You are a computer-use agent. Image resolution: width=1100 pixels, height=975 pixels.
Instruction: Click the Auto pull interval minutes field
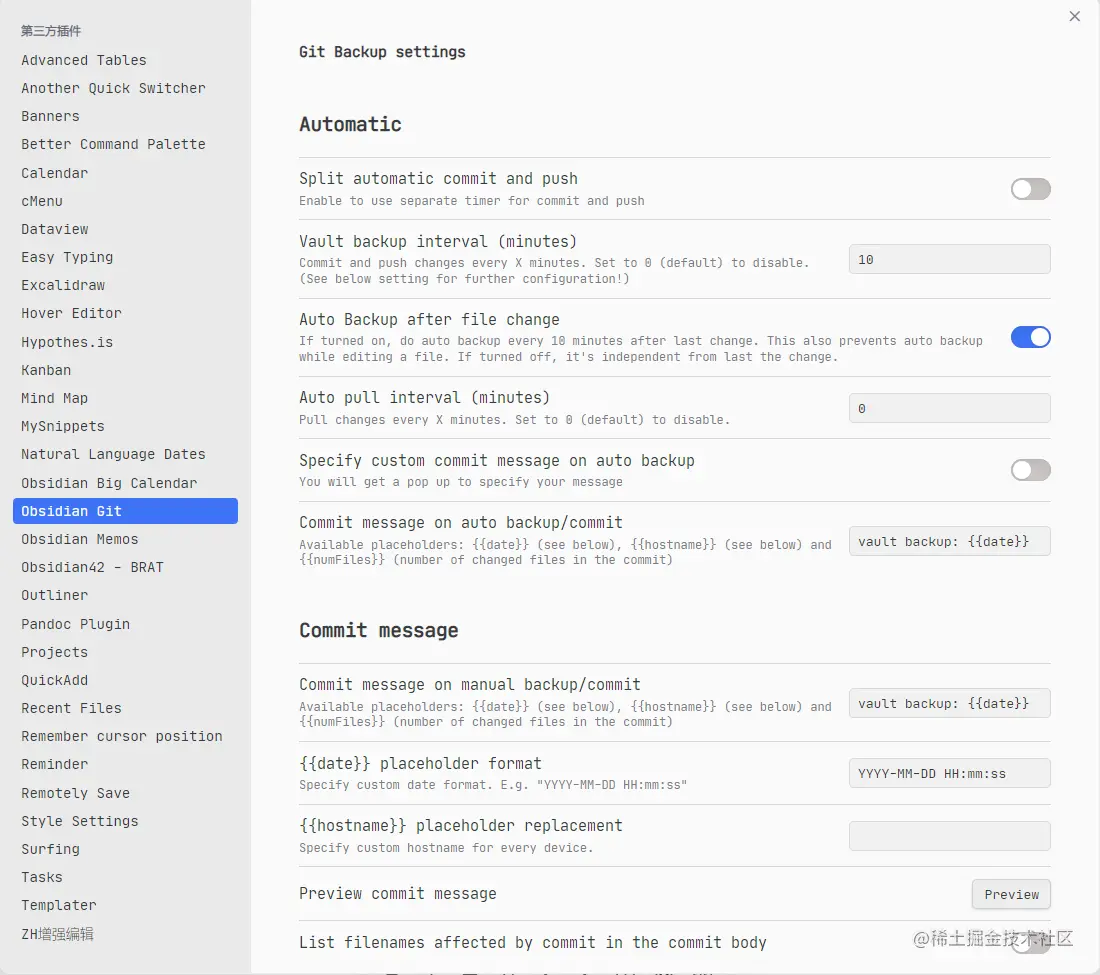pos(949,408)
